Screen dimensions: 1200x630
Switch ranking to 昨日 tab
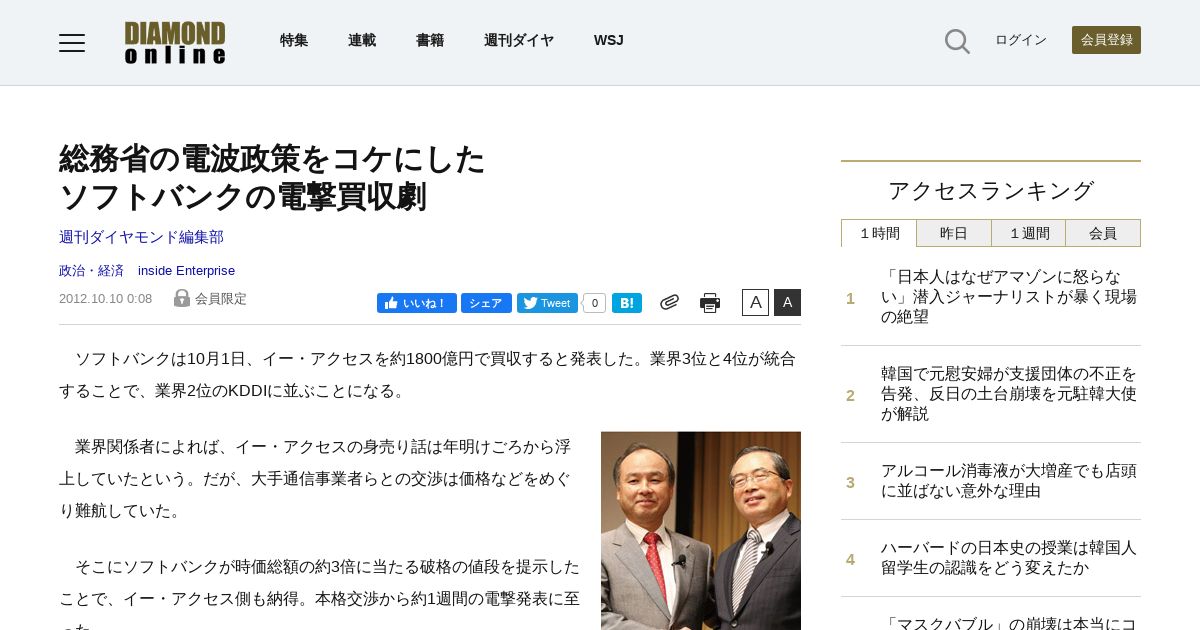(954, 233)
